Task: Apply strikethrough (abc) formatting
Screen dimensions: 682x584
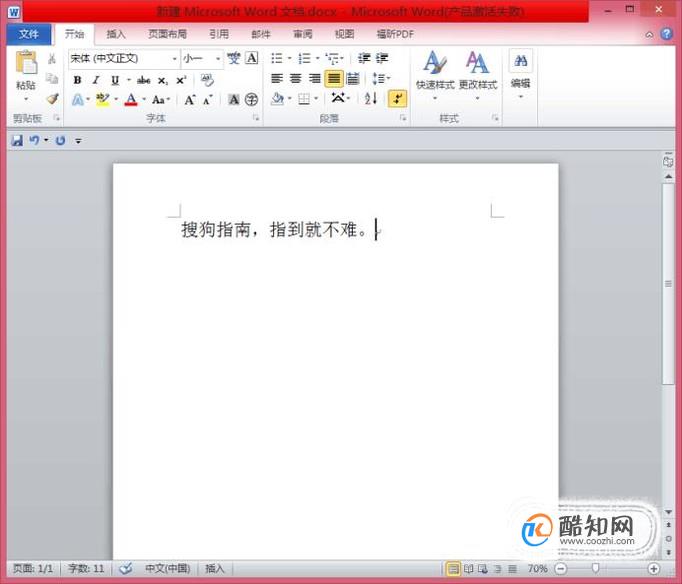Action: point(144,80)
